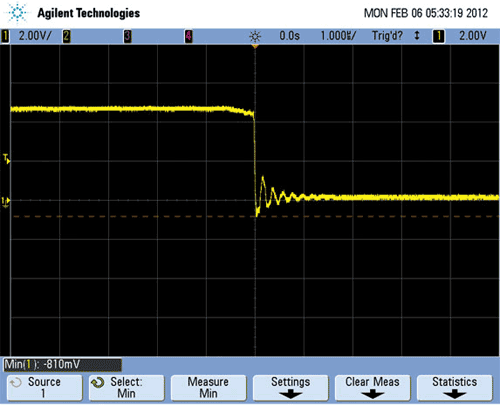Click the Select Min rotary knob icon
500x405 pixels.
98,383
